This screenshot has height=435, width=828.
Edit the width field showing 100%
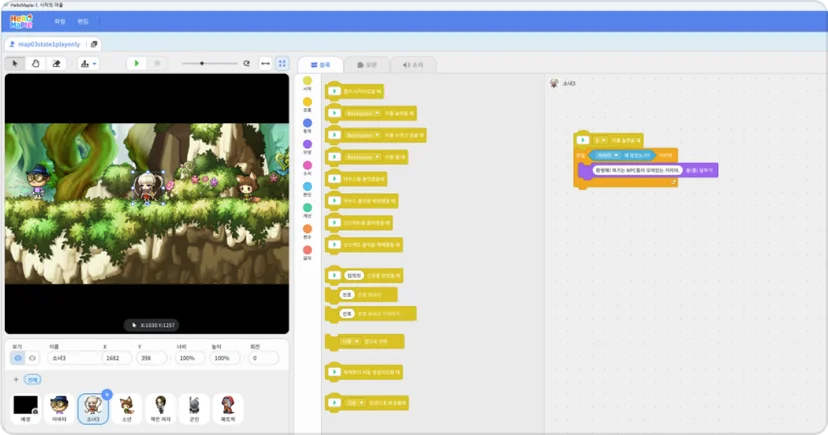tap(190, 358)
